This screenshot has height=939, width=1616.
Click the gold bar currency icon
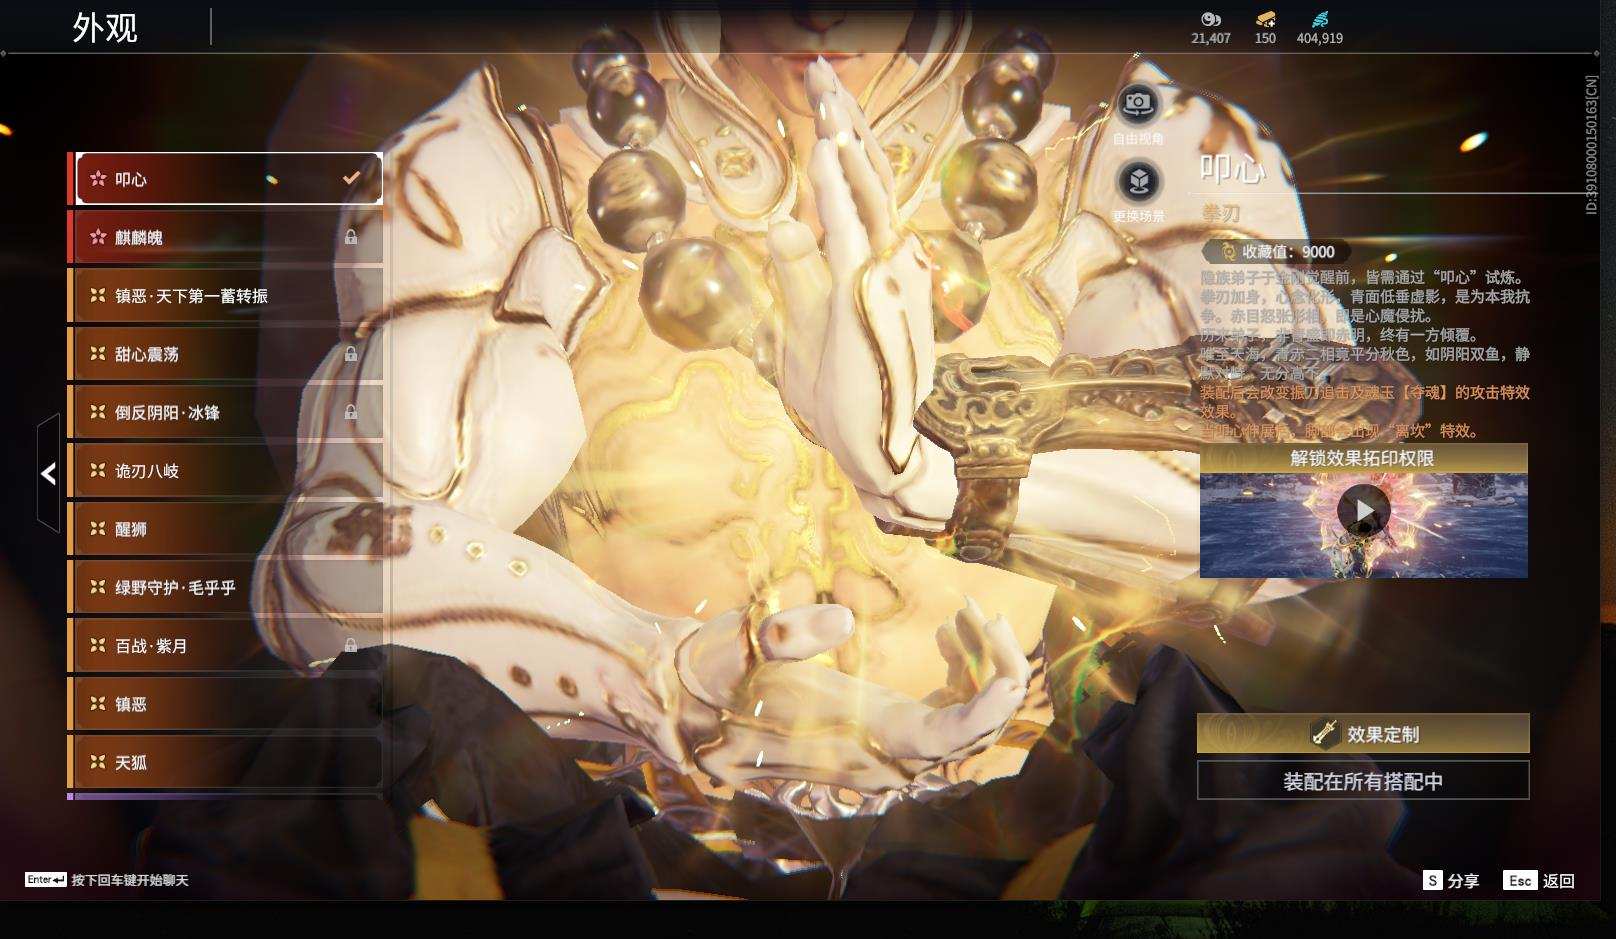tap(1265, 19)
